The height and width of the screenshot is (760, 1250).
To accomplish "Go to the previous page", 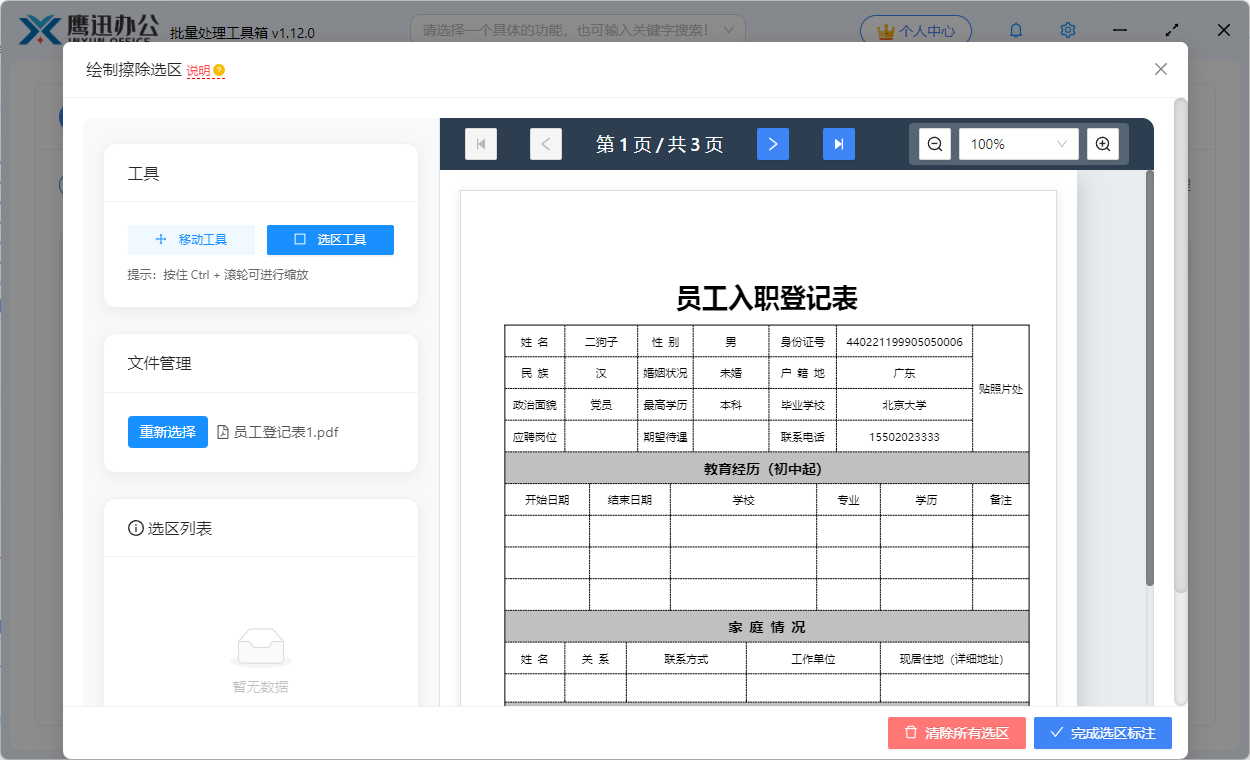I will click(x=546, y=143).
